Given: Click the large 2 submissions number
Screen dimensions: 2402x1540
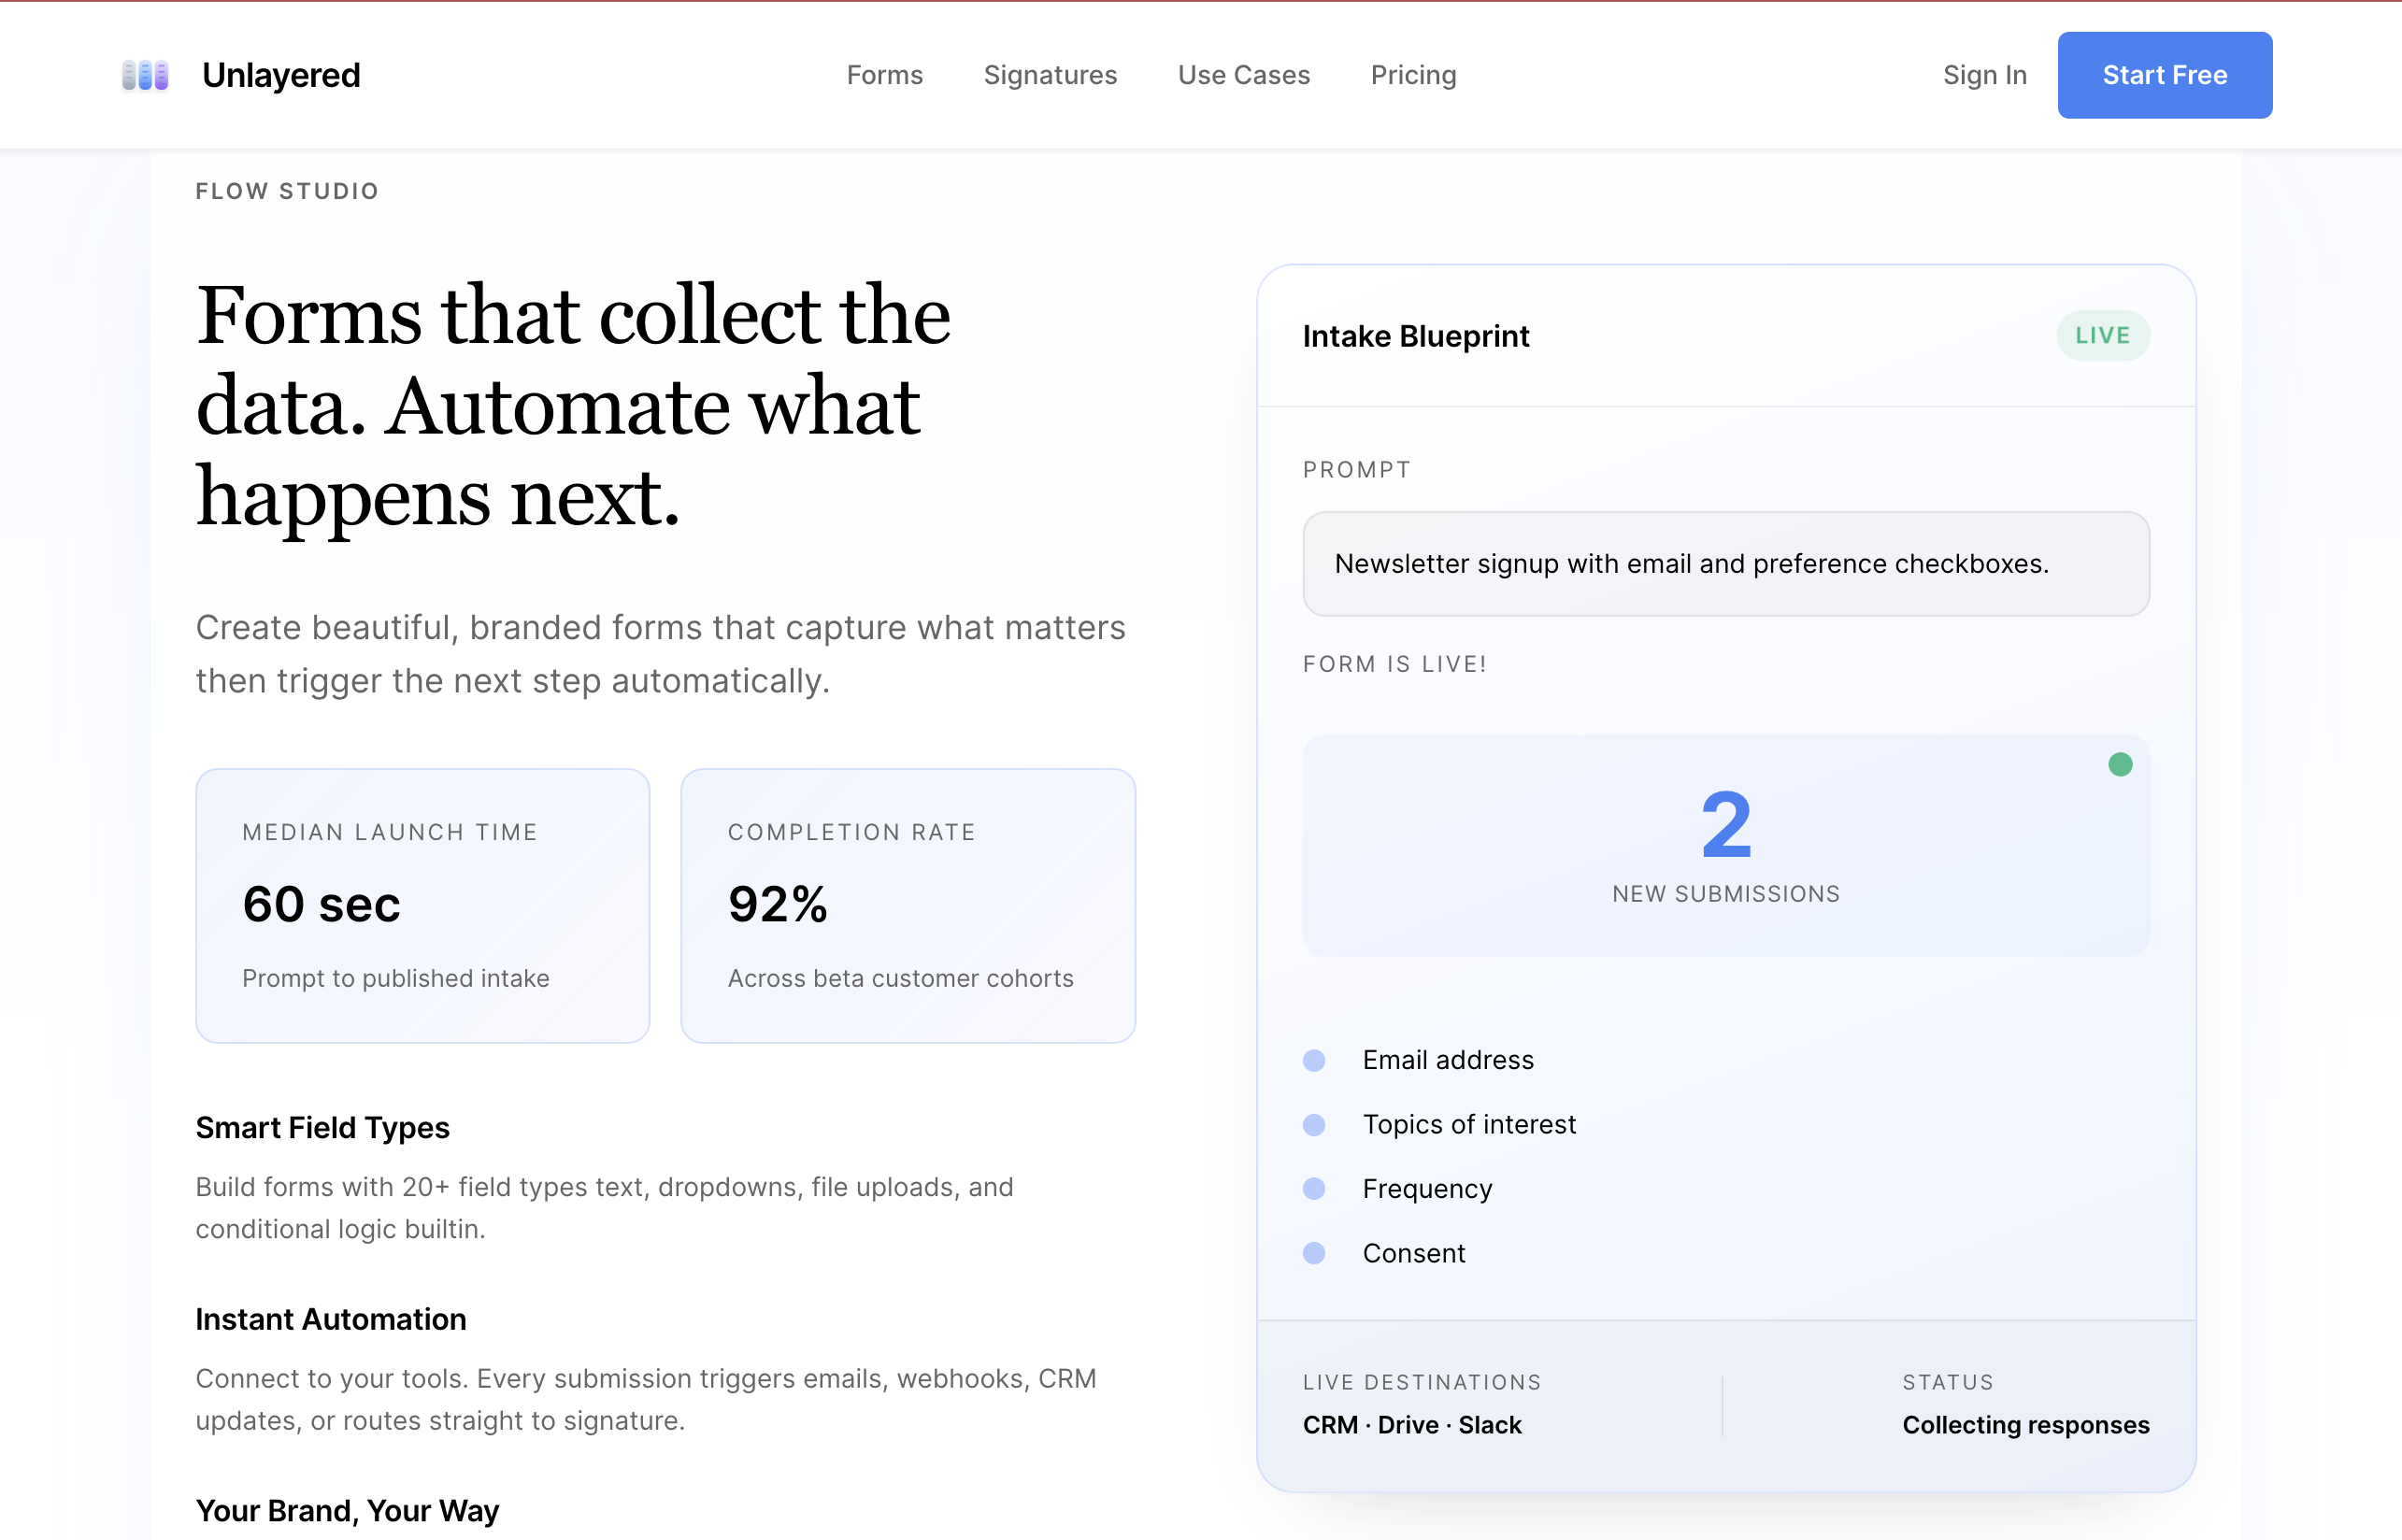Looking at the screenshot, I should [1725, 825].
